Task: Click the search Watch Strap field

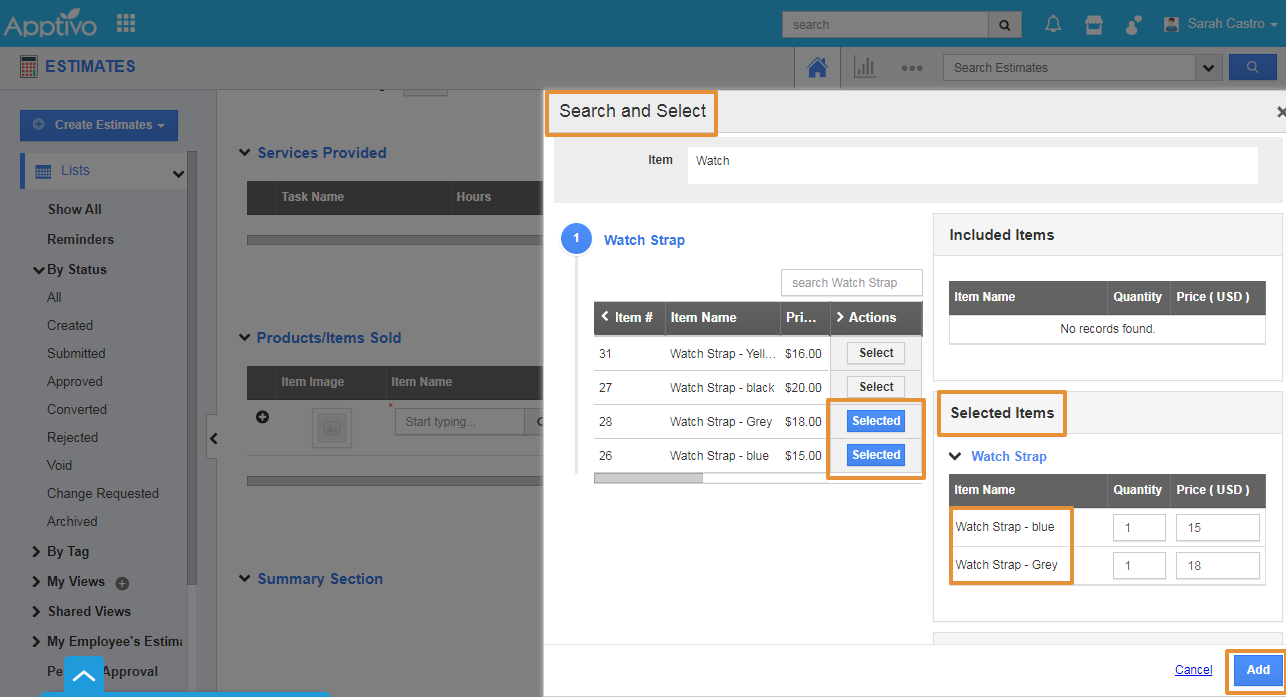Action: (x=851, y=283)
